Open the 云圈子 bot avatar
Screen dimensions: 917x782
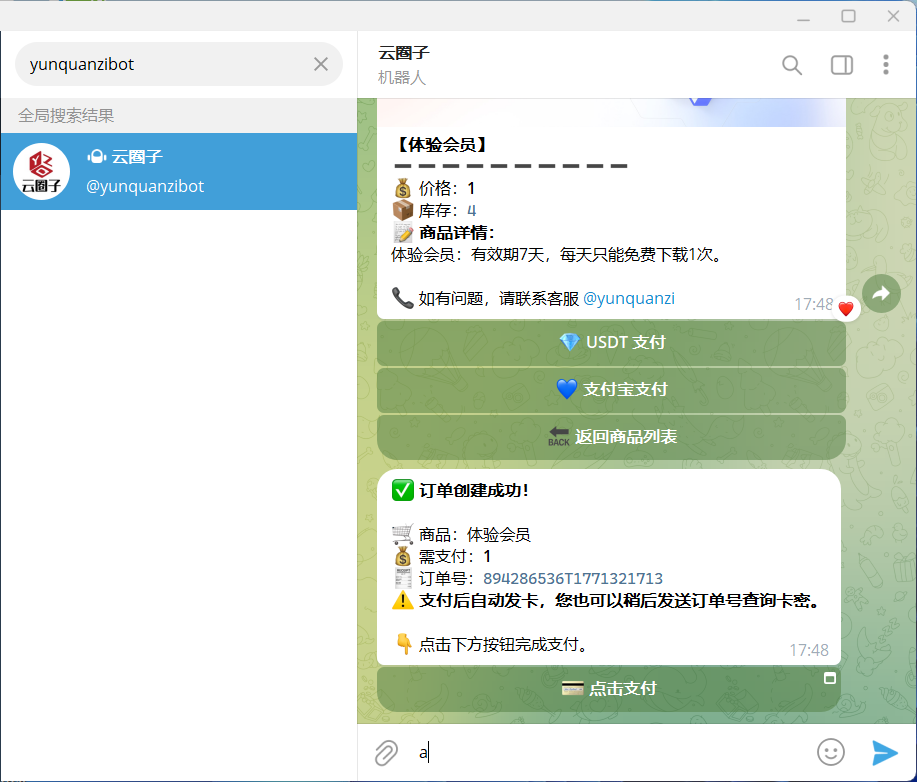point(41,171)
